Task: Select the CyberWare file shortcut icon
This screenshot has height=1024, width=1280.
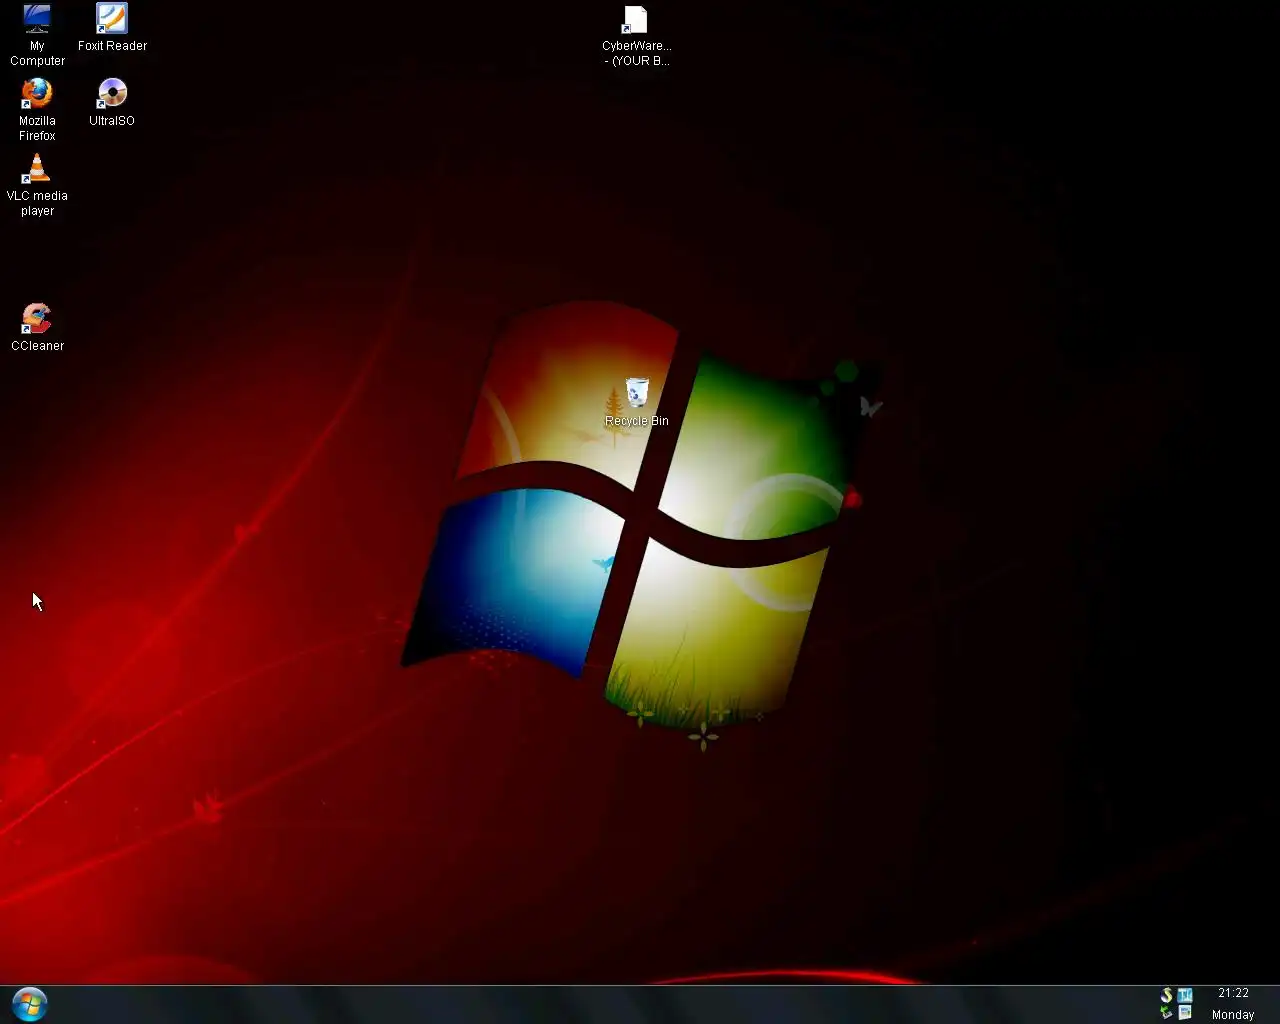Action: point(636,35)
